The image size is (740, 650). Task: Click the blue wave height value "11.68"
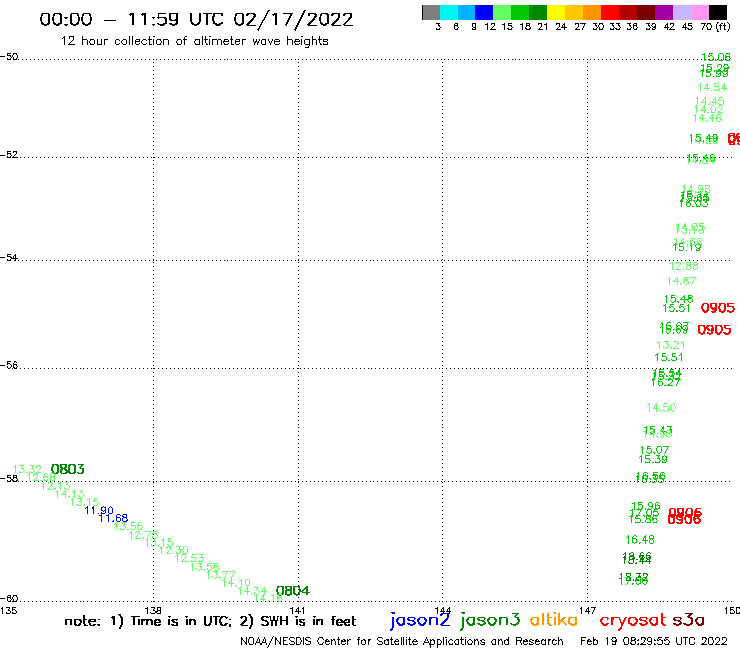tap(113, 518)
